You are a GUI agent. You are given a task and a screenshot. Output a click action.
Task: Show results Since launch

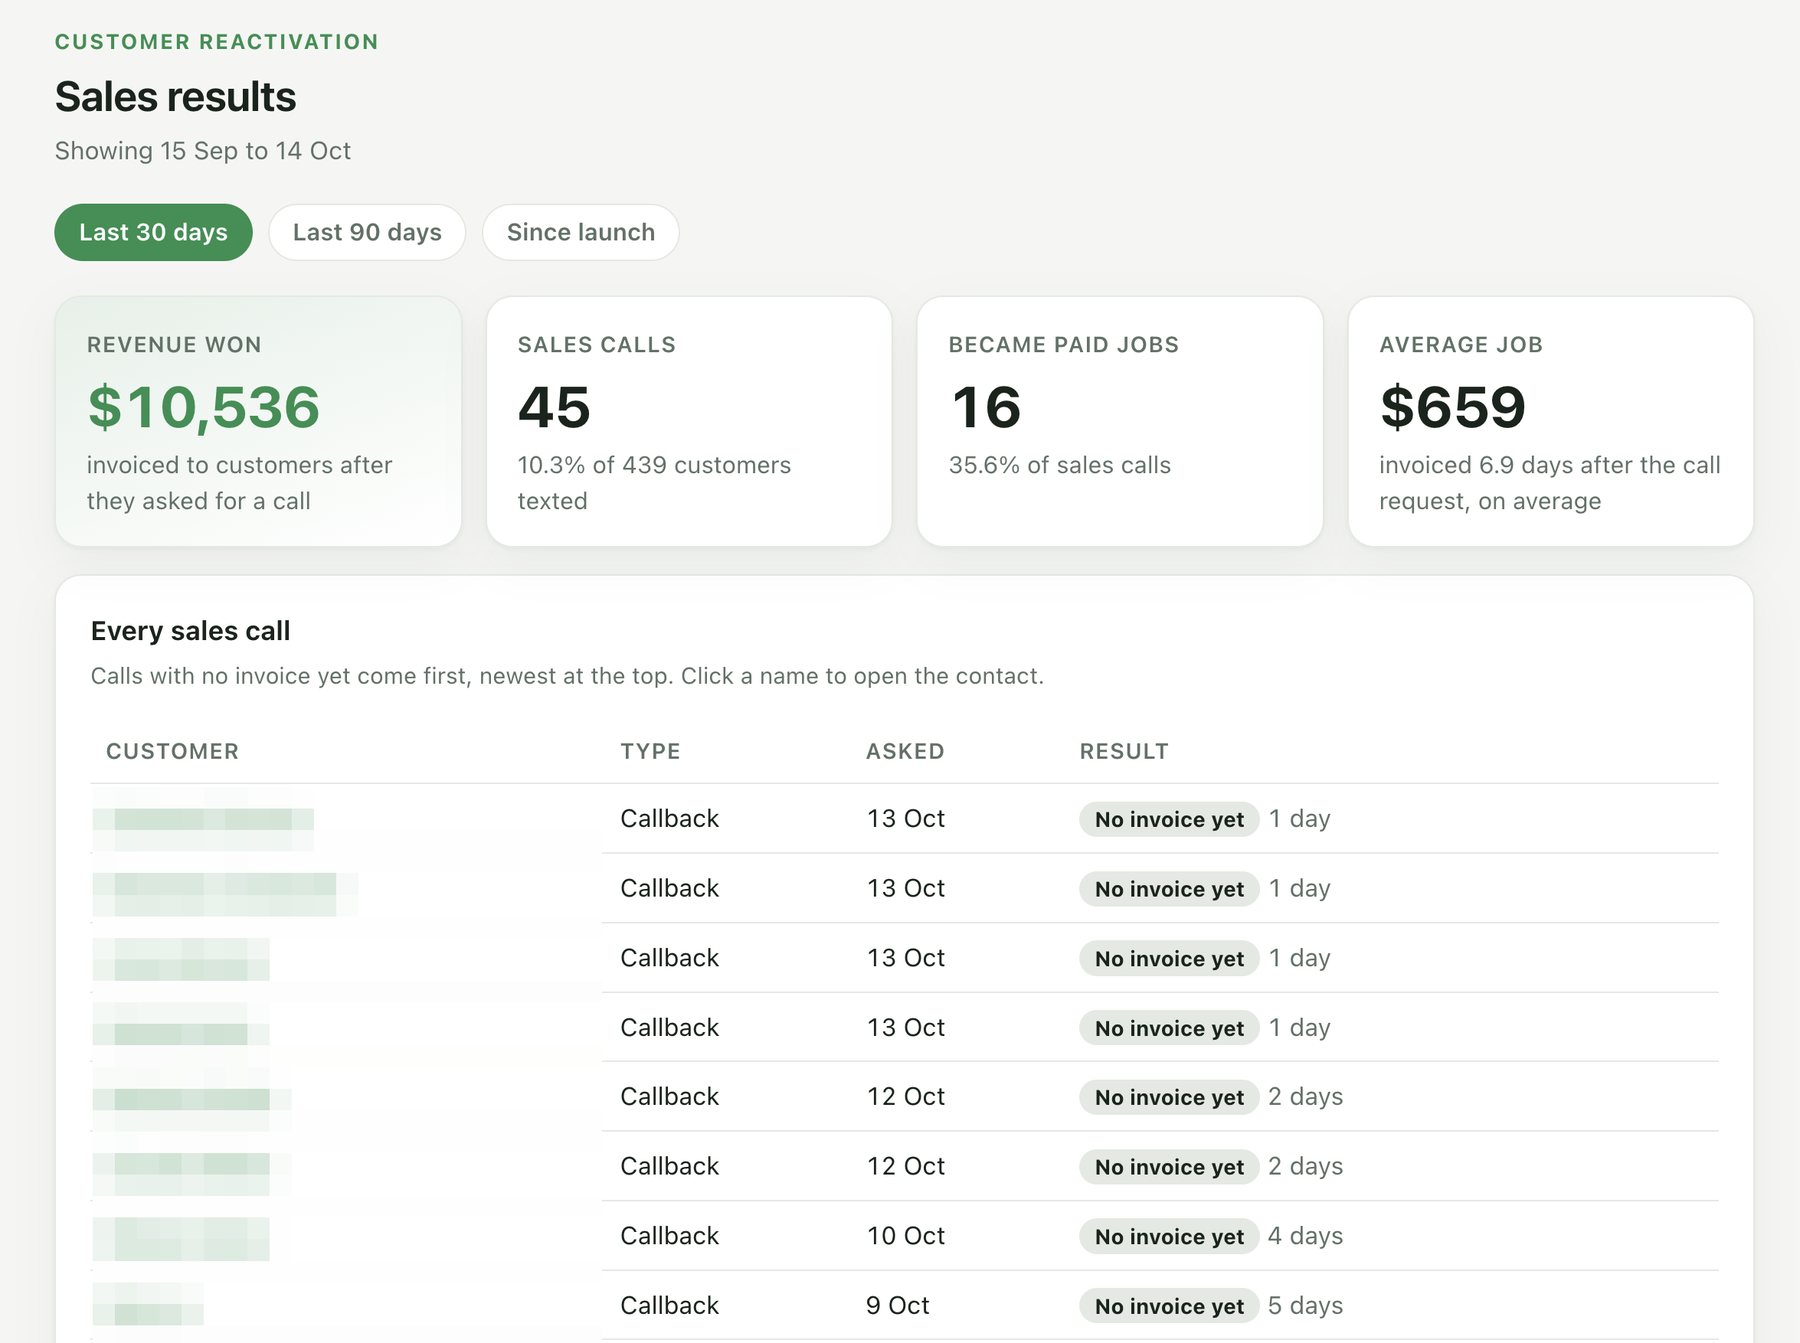tap(581, 232)
